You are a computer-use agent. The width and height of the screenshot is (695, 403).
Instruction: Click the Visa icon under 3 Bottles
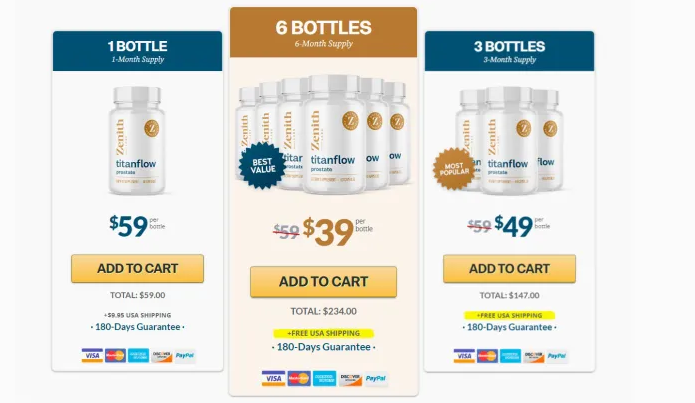464,356
